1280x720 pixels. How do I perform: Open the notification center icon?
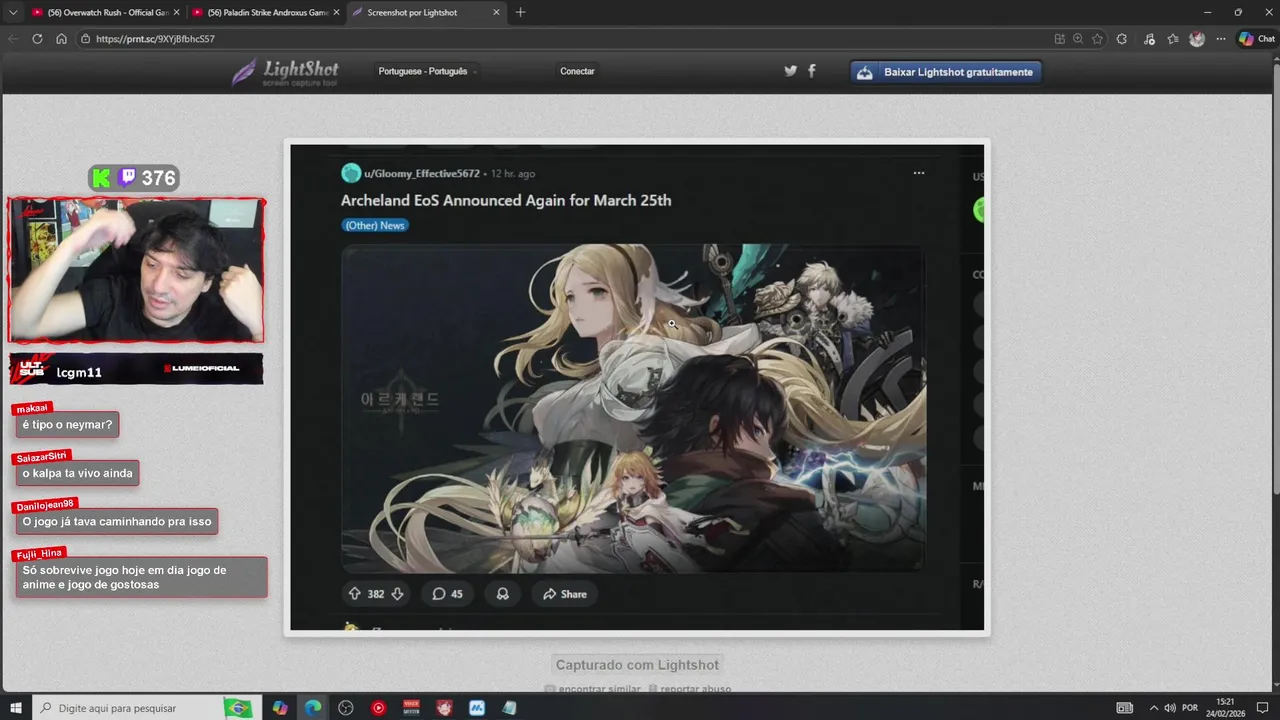point(1262,708)
